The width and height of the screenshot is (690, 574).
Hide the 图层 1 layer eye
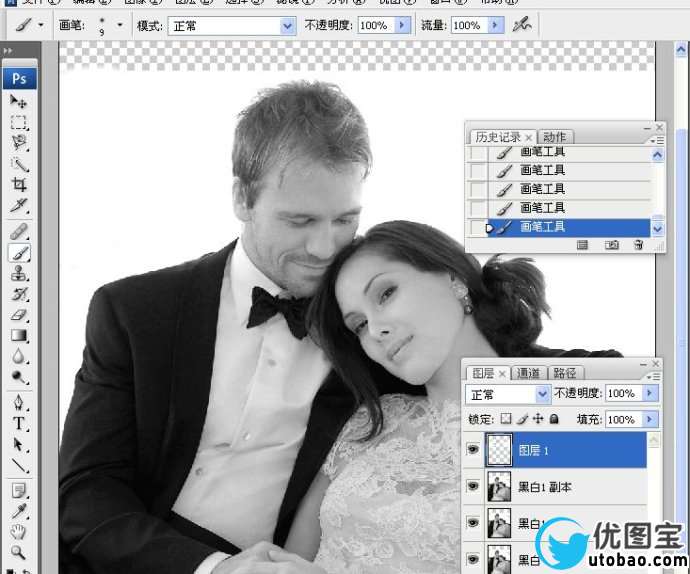[473, 449]
